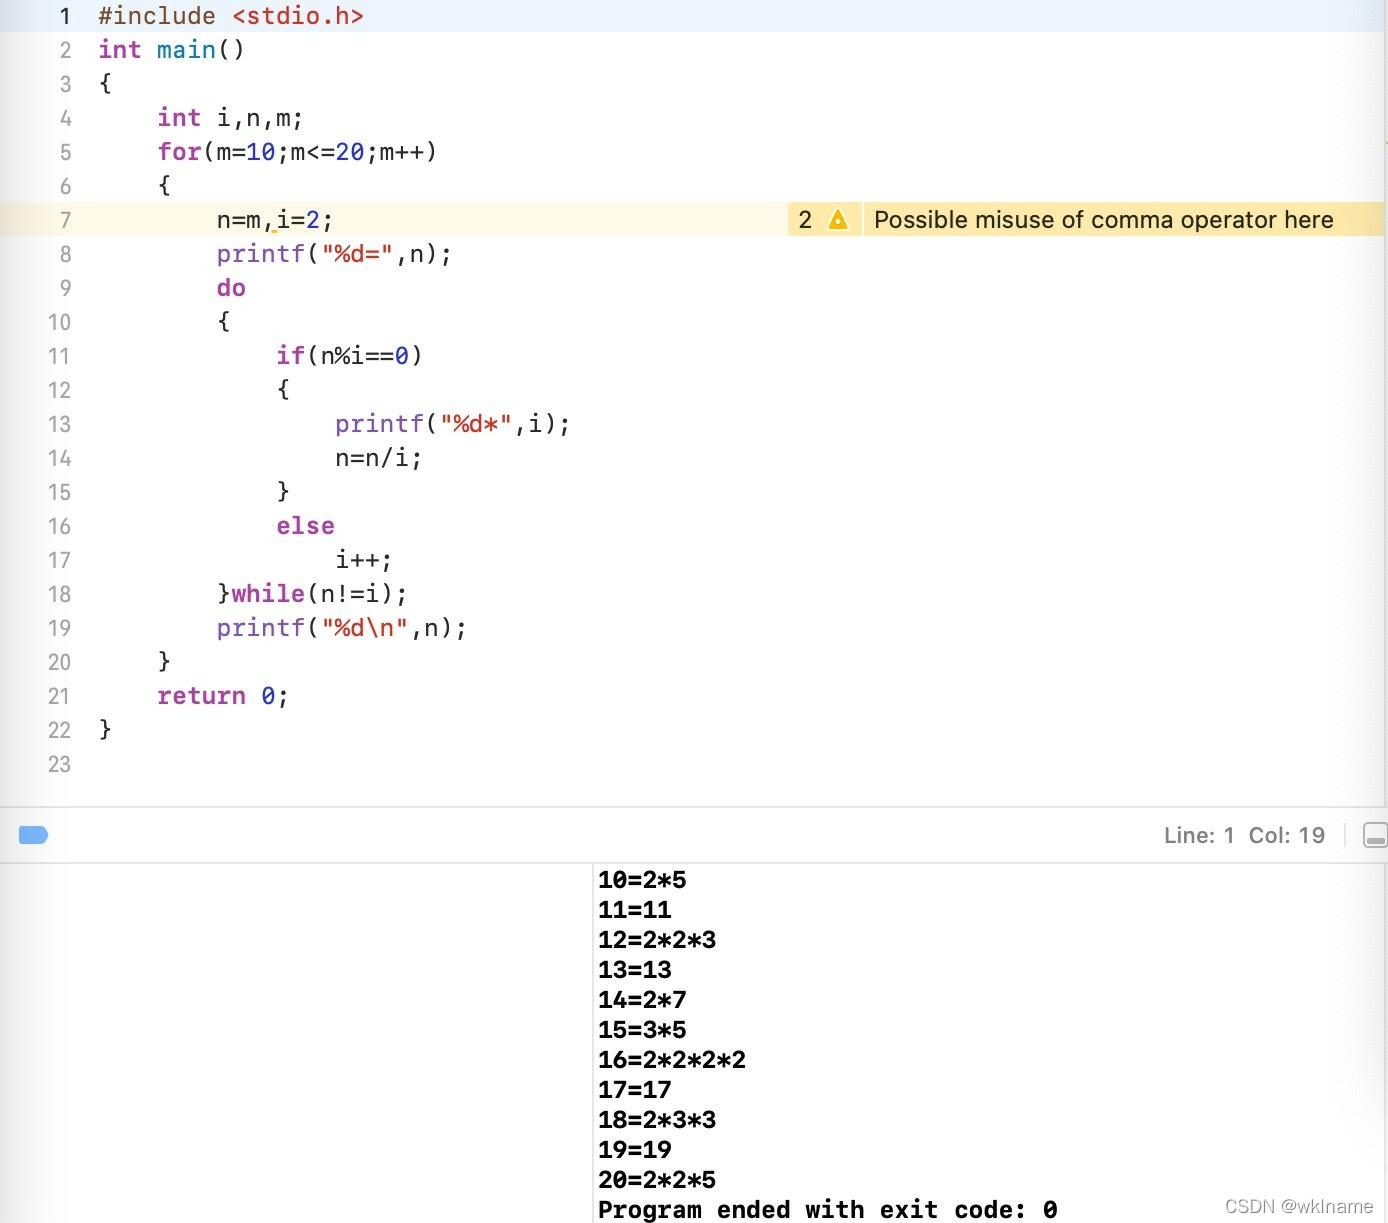
Task: Click the 'i++;' statement
Action: pos(363,560)
